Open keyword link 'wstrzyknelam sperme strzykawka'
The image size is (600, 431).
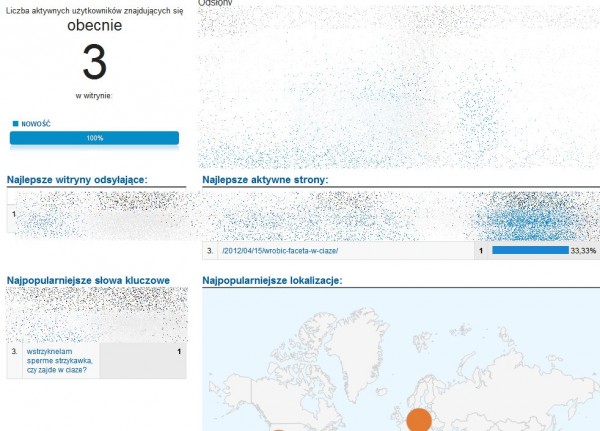(x=60, y=361)
